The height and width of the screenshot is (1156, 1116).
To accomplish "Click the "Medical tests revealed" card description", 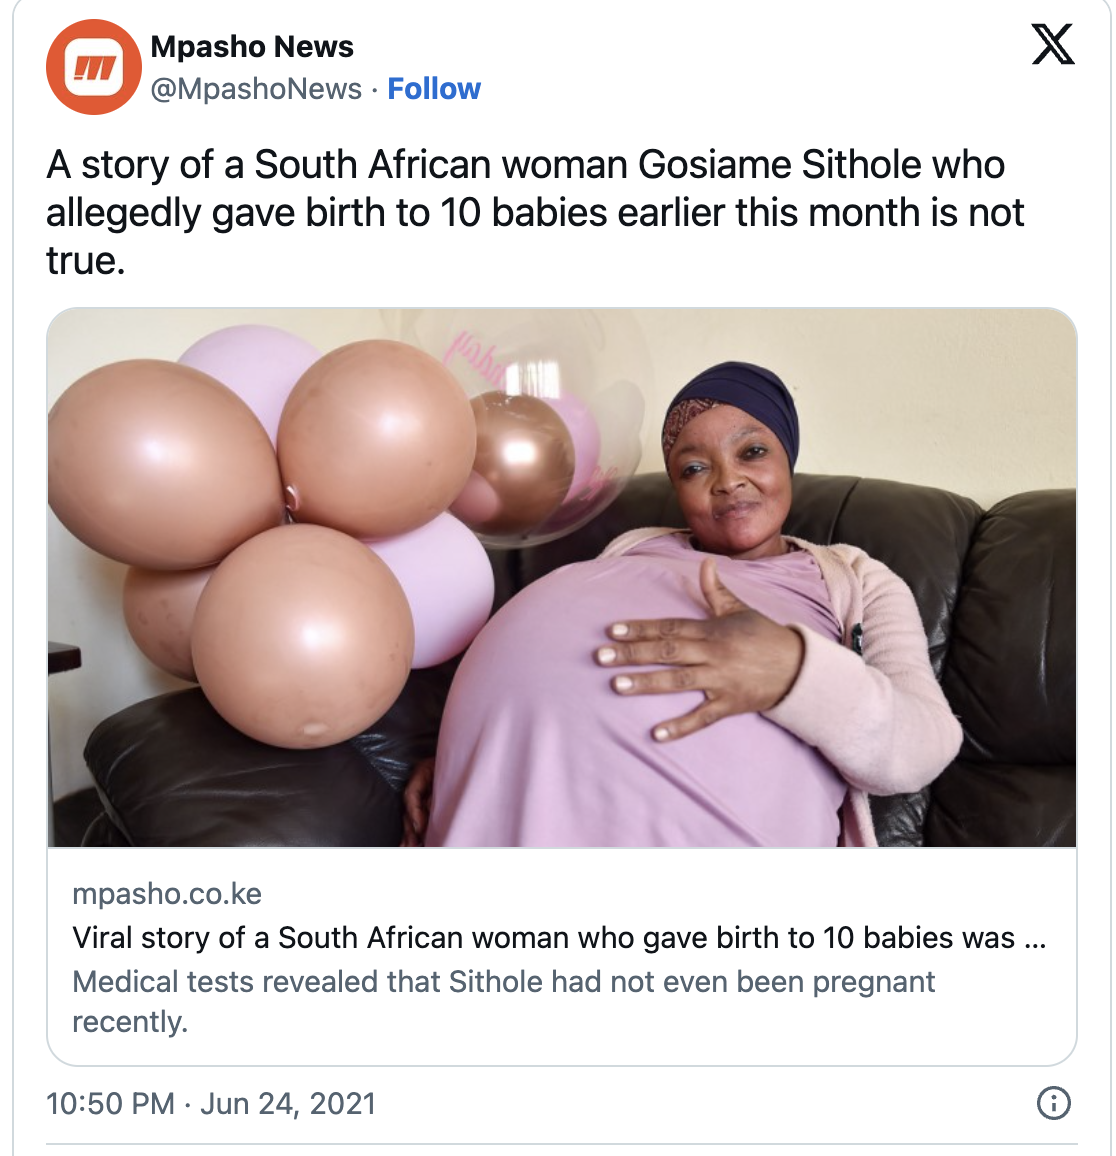I will point(503,981).
